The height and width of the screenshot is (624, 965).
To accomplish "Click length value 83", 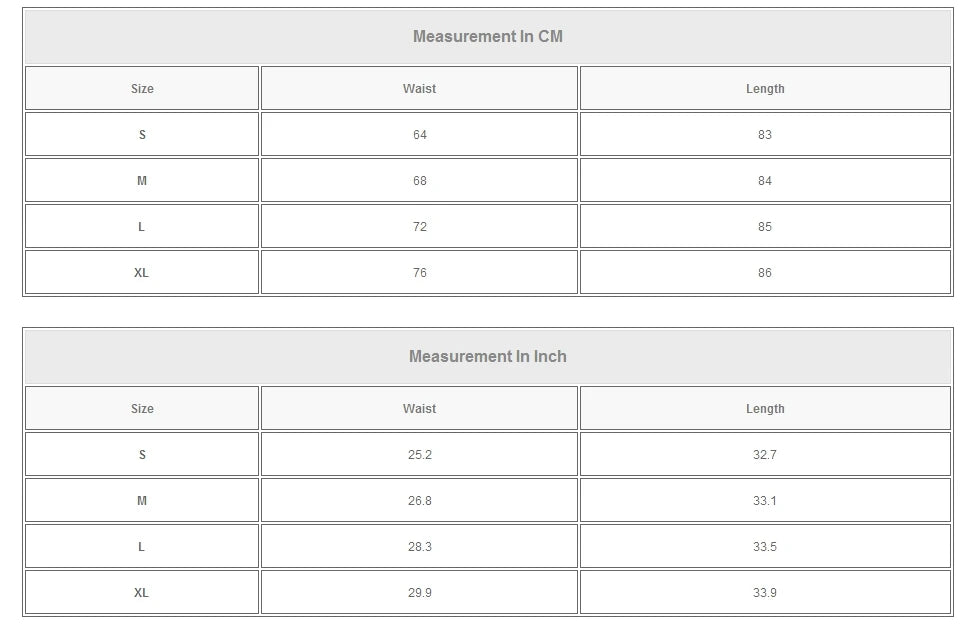I will [x=765, y=135].
